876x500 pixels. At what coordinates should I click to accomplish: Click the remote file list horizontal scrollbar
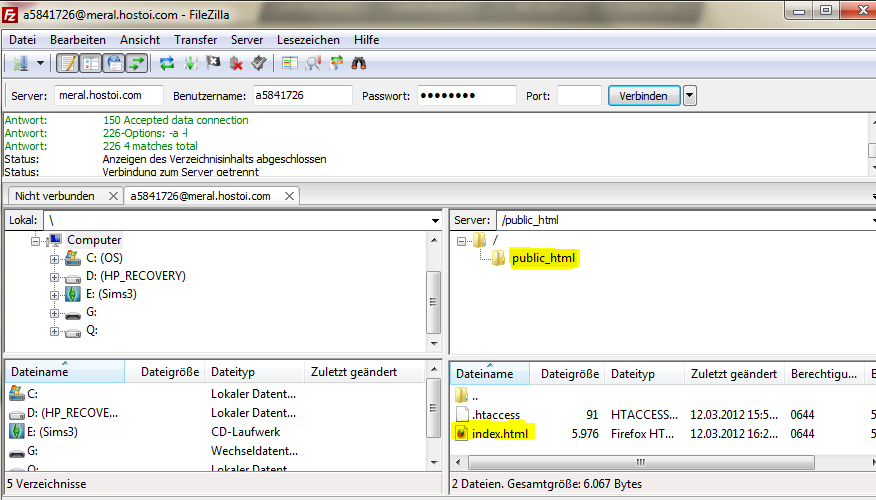pos(641,462)
